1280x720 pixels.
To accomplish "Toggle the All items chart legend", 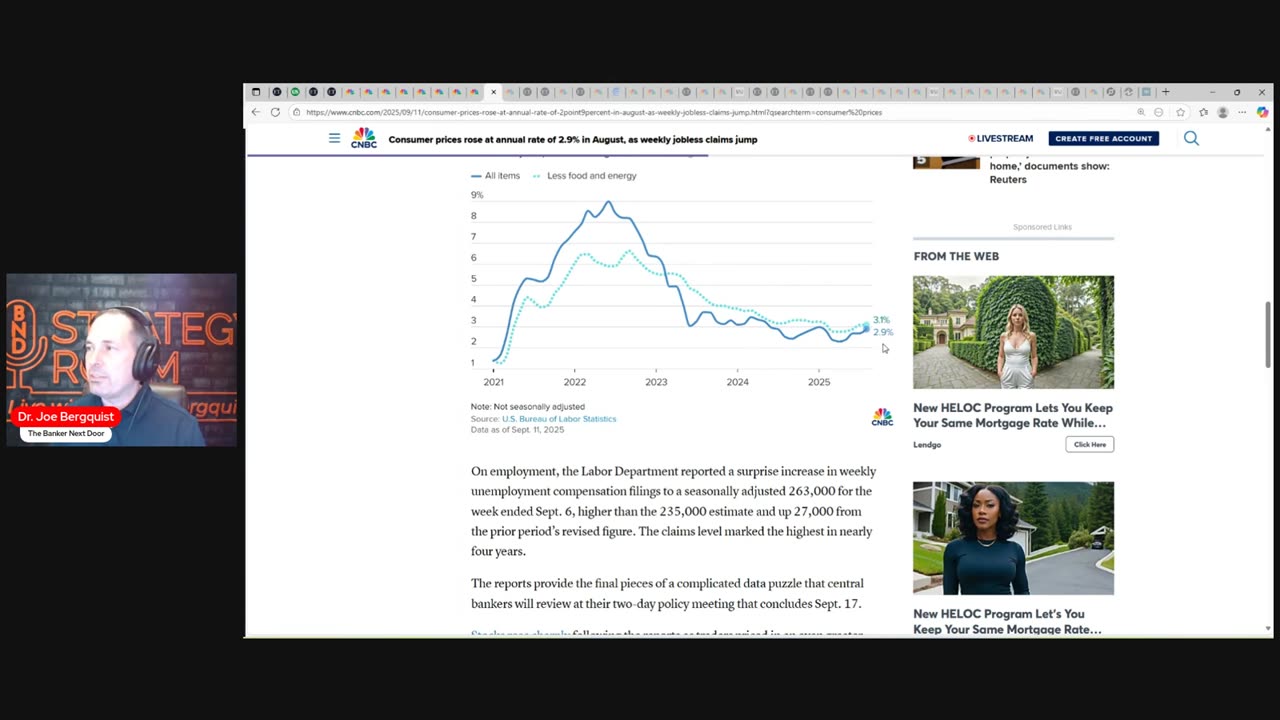I will (496, 176).
